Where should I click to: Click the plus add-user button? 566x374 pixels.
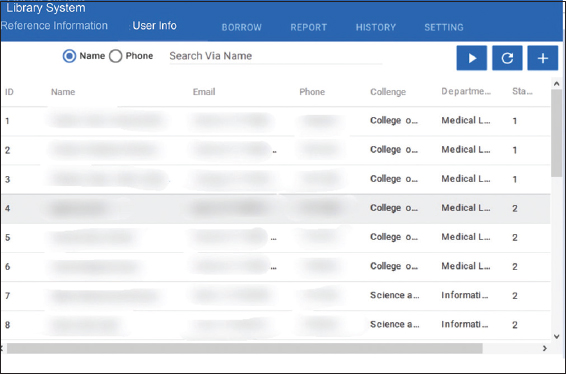point(543,58)
